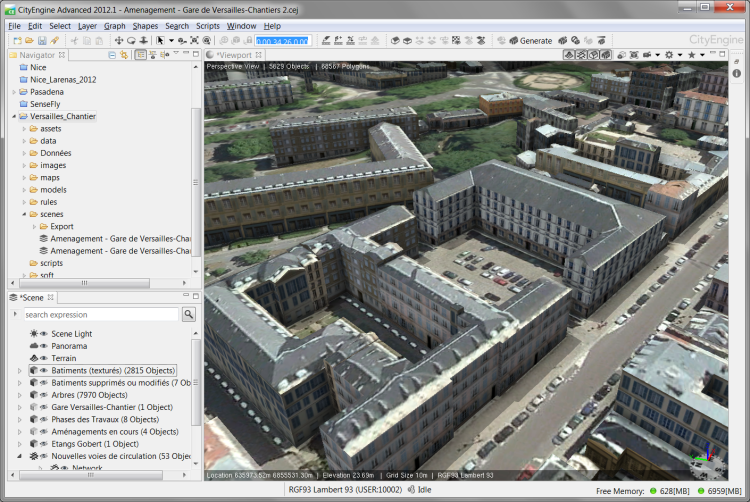Open the Graph menu

pyautogui.click(x=115, y=26)
